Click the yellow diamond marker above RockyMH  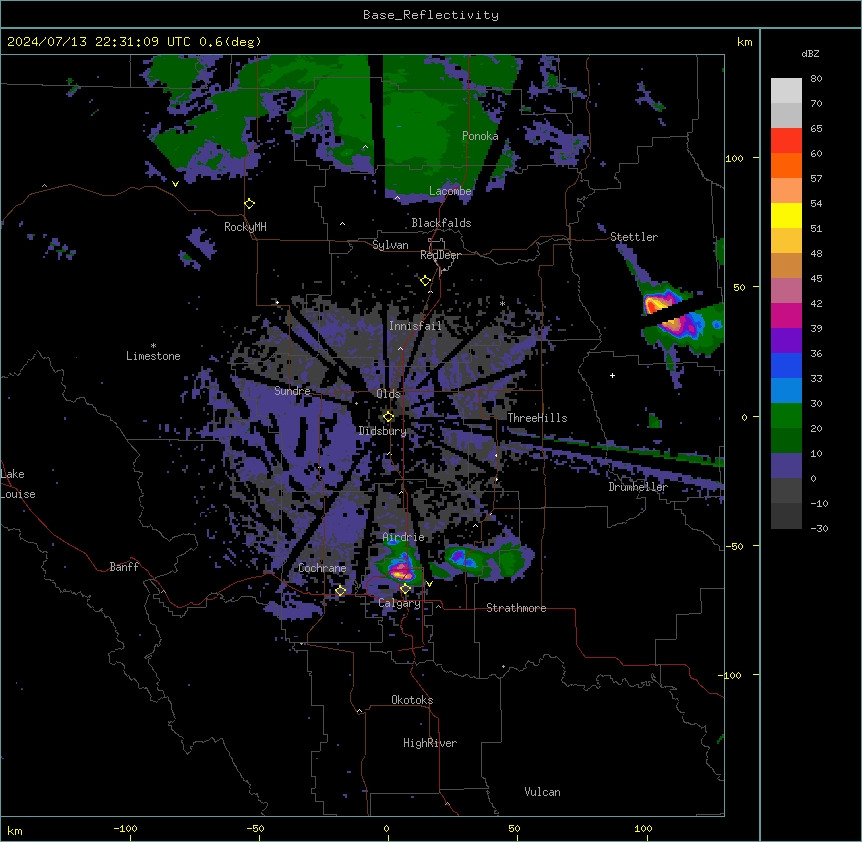tap(250, 204)
